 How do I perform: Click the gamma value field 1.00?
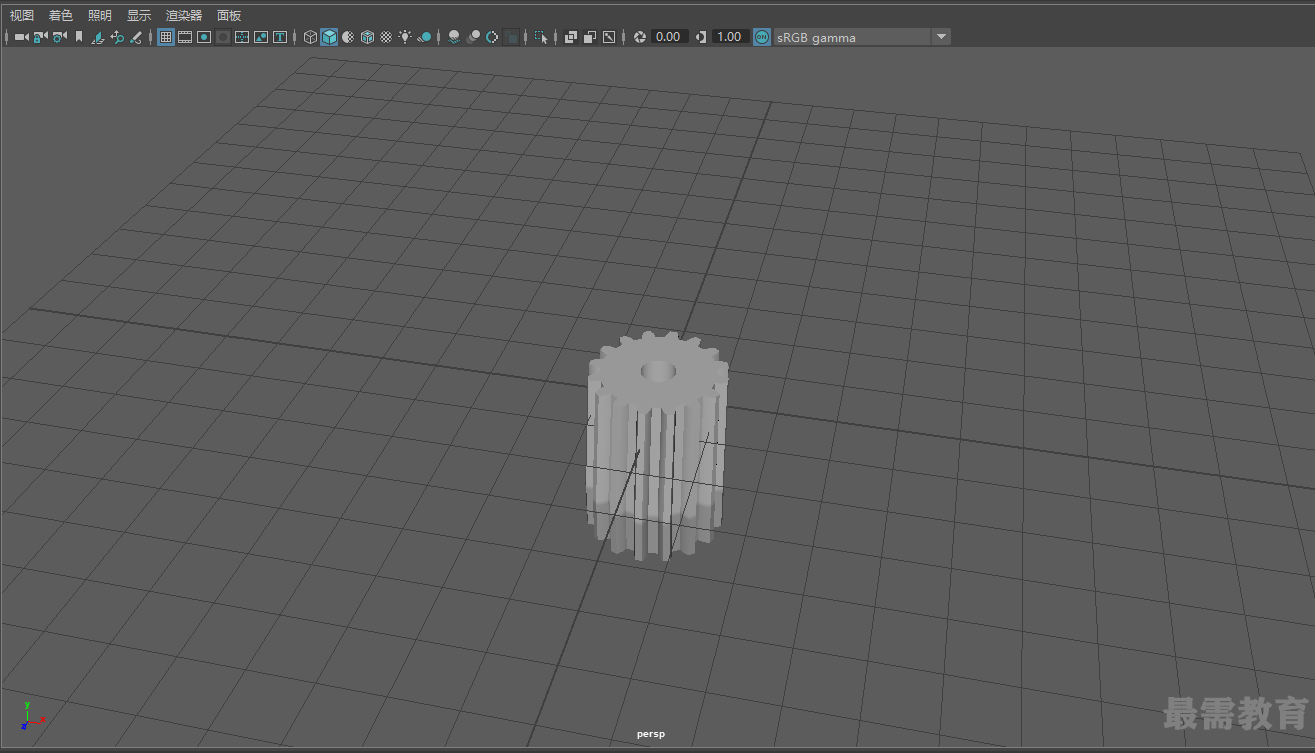pyautogui.click(x=730, y=37)
